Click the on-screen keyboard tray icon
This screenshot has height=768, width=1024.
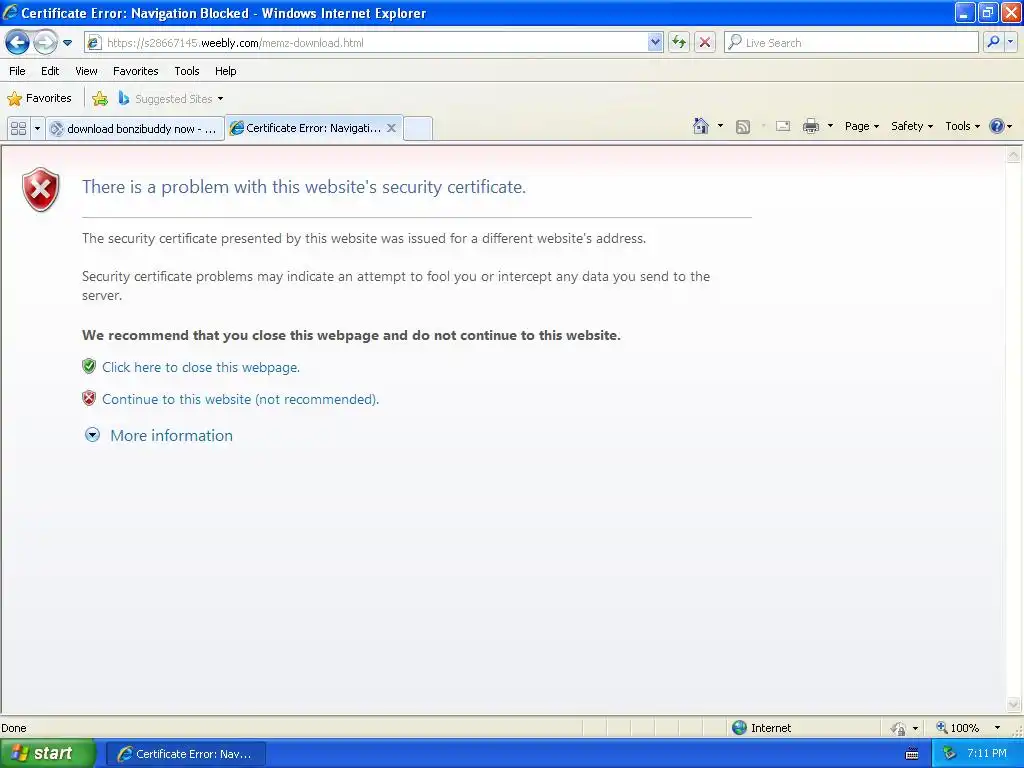pyautogui.click(x=912, y=754)
